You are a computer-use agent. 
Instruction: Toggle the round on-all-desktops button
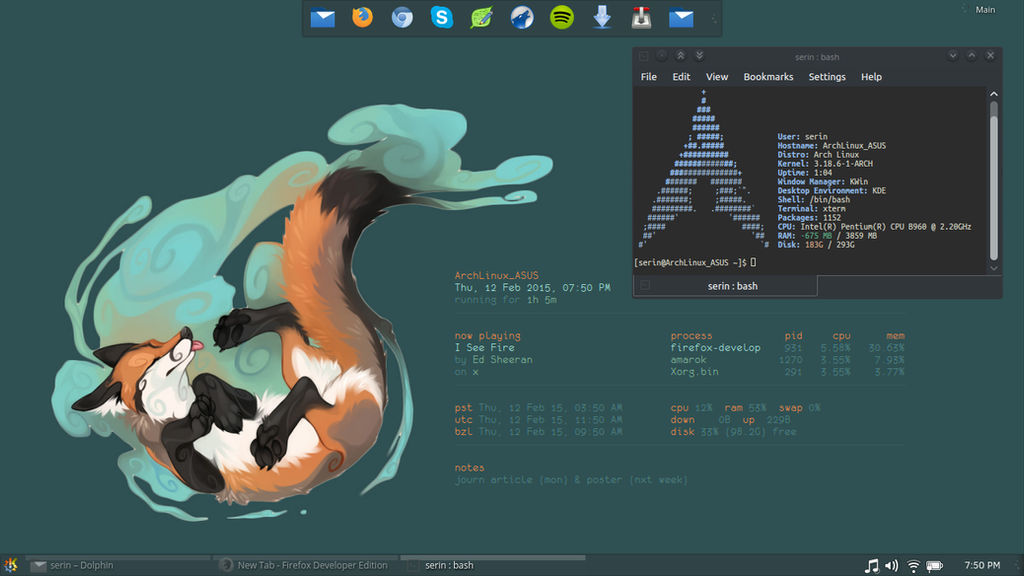[x=662, y=56]
